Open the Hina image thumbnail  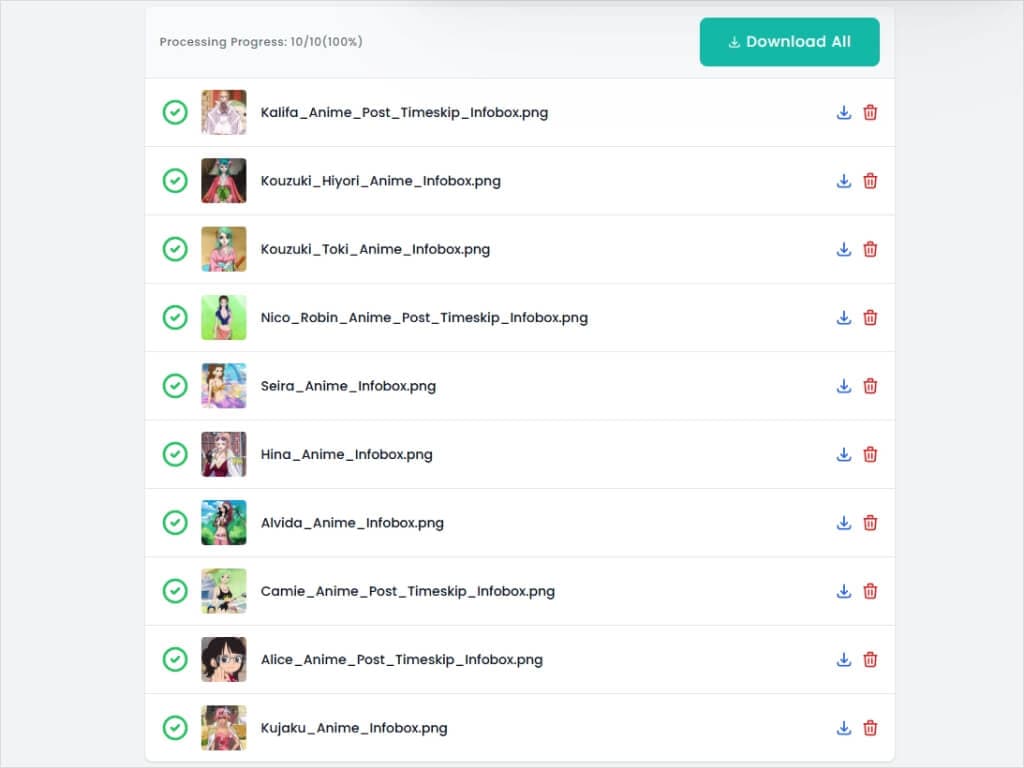224,455
